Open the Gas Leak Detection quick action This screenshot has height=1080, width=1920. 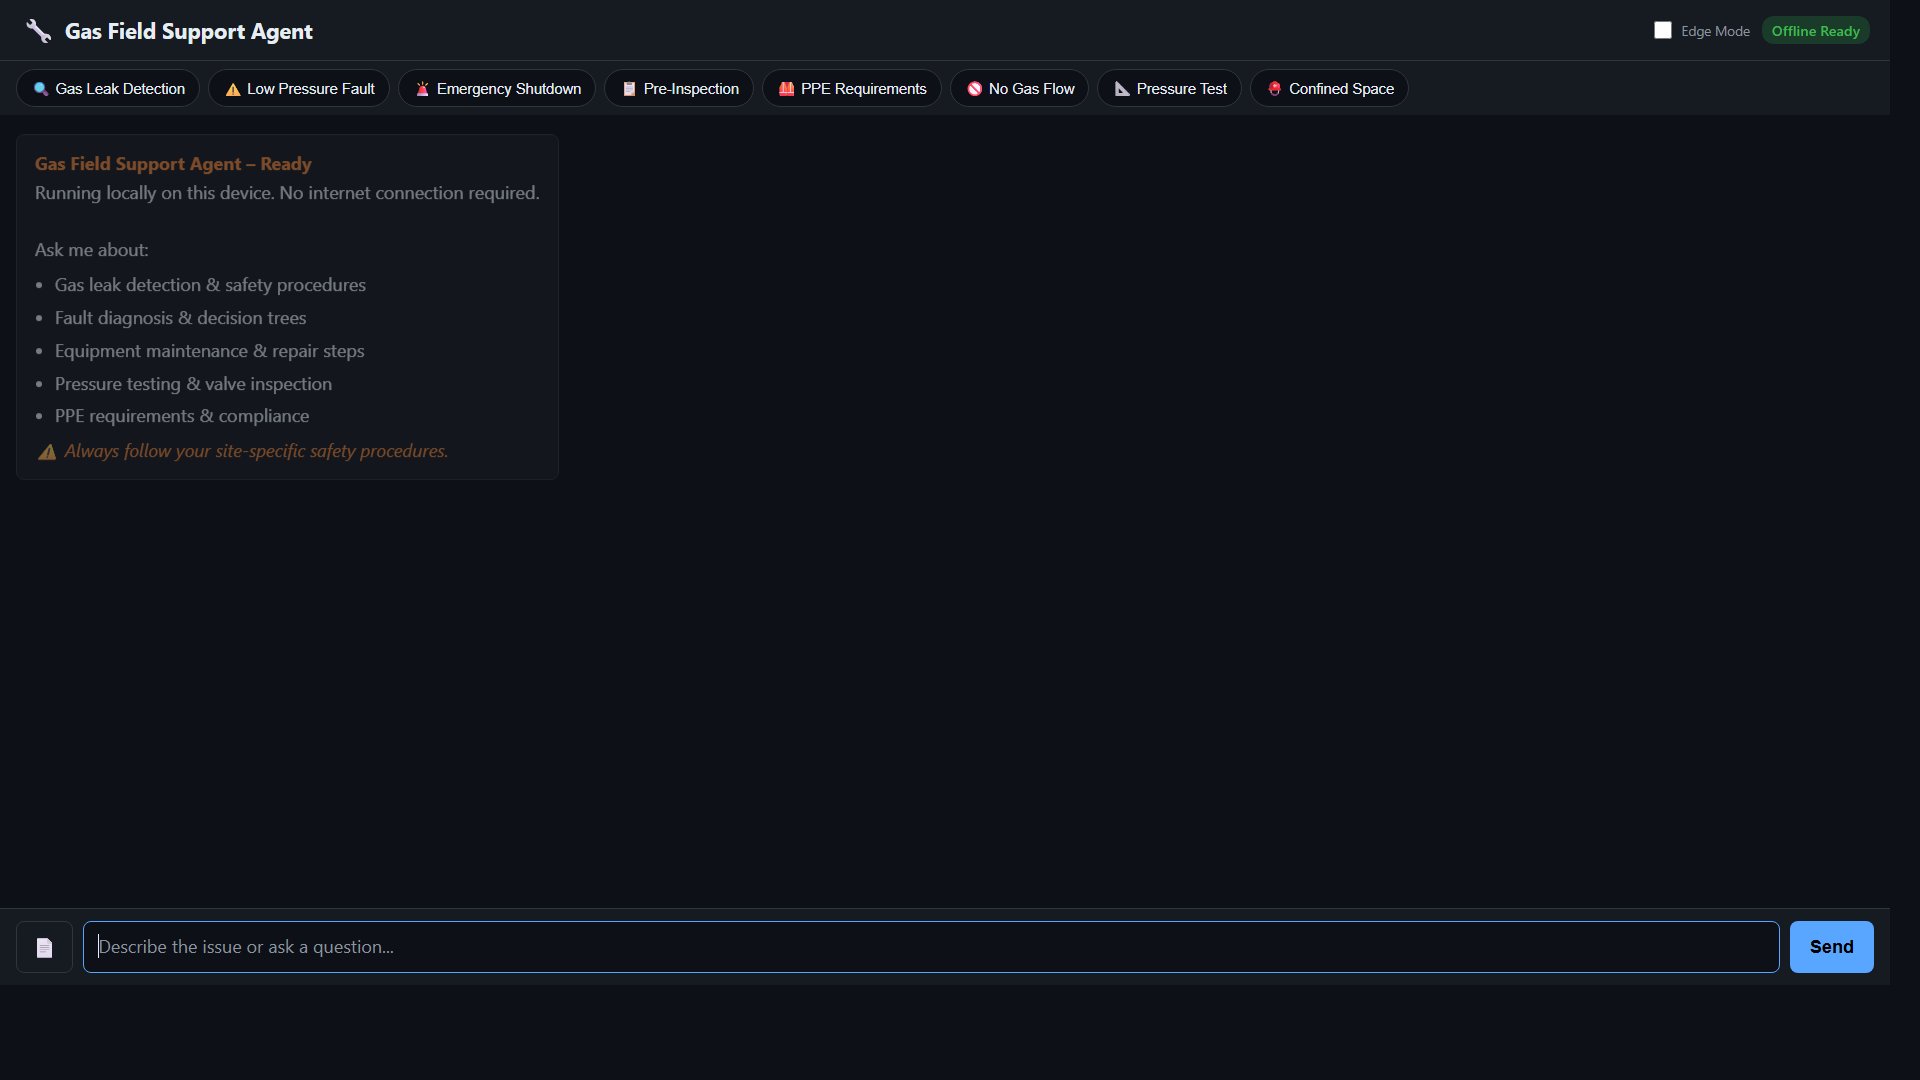coord(107,88)
